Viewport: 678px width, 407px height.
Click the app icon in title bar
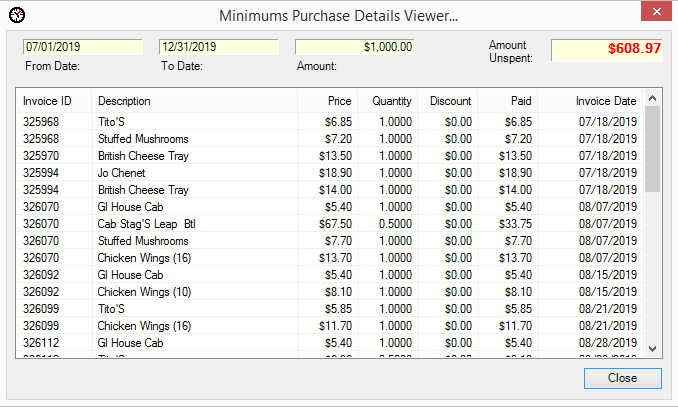tap(16, 14)
